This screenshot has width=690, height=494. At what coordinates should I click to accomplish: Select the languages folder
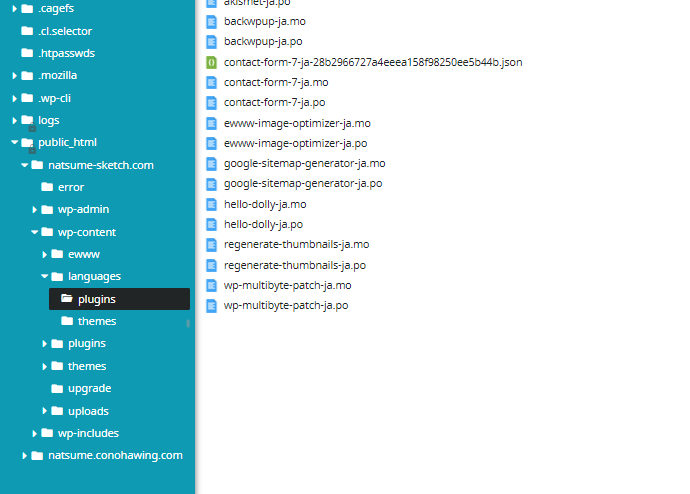(86, 276)
